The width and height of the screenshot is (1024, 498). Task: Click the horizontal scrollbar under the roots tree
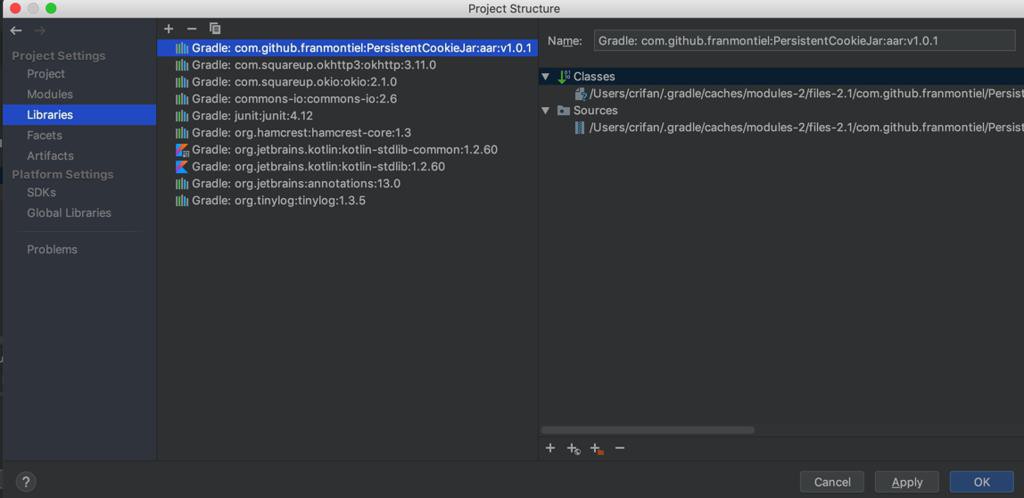click(x=647, y=430)
